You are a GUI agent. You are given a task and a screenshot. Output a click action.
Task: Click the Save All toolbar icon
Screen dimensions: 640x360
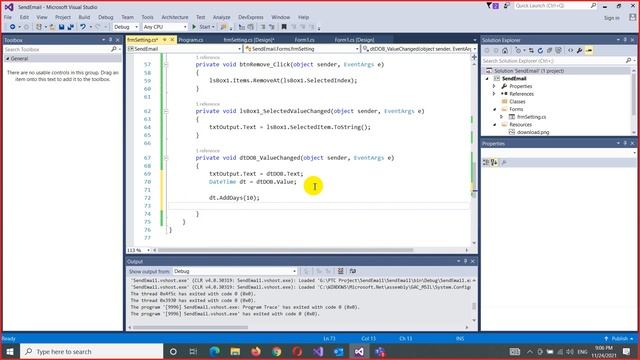71,27
